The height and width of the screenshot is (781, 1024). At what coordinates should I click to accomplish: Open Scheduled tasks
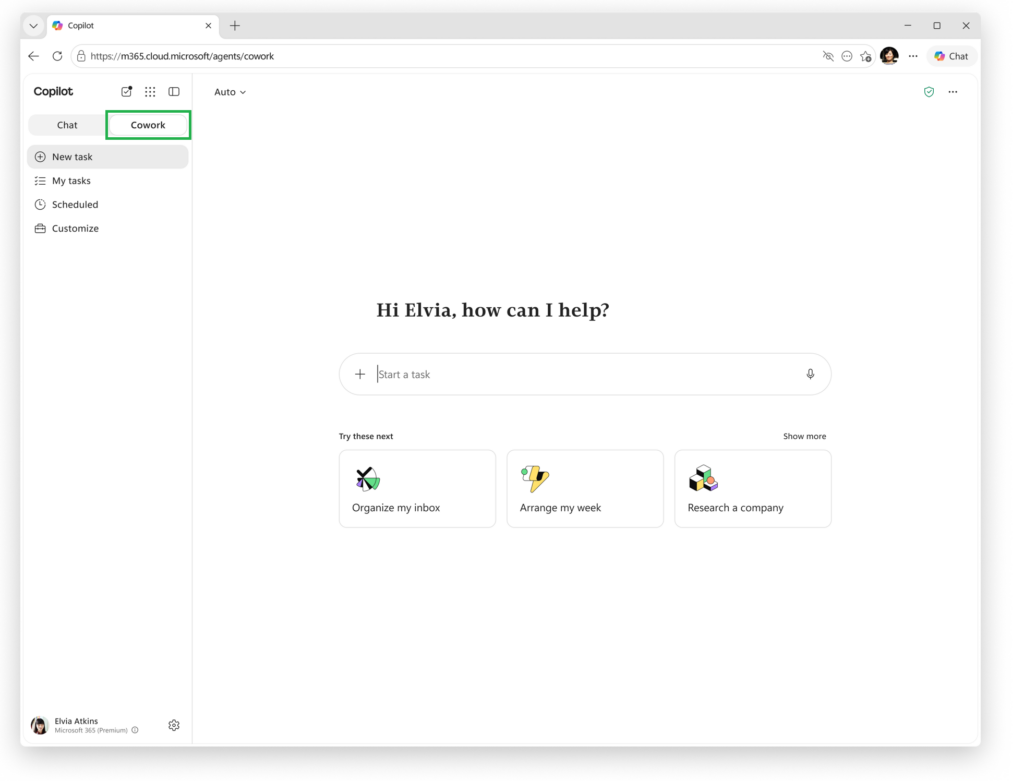pos(108,204)
